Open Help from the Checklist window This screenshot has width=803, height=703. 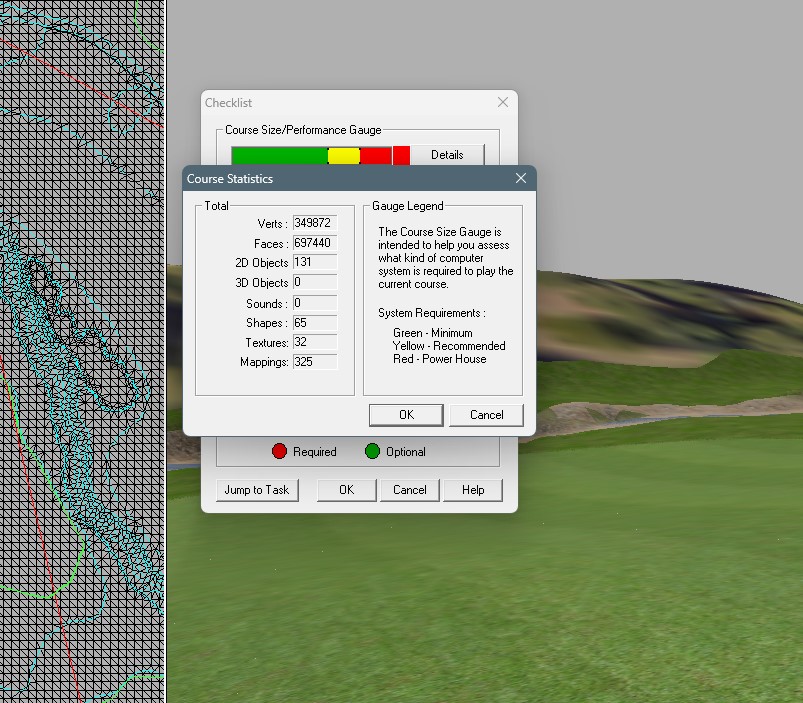(473, 490)
